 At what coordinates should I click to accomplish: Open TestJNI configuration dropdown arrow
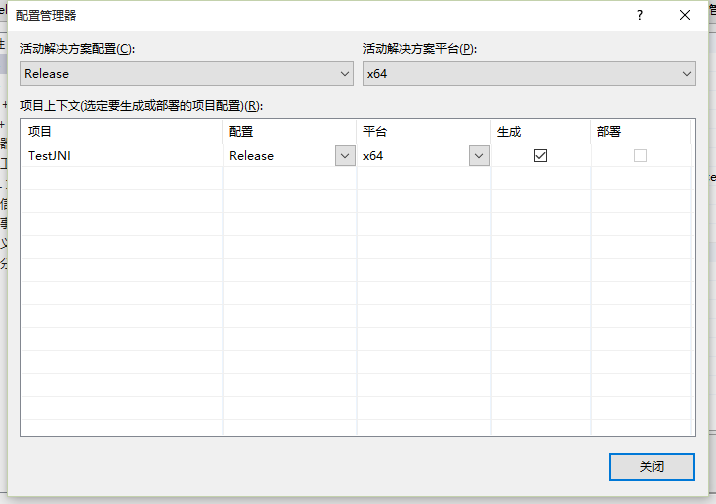pos(345,156)
